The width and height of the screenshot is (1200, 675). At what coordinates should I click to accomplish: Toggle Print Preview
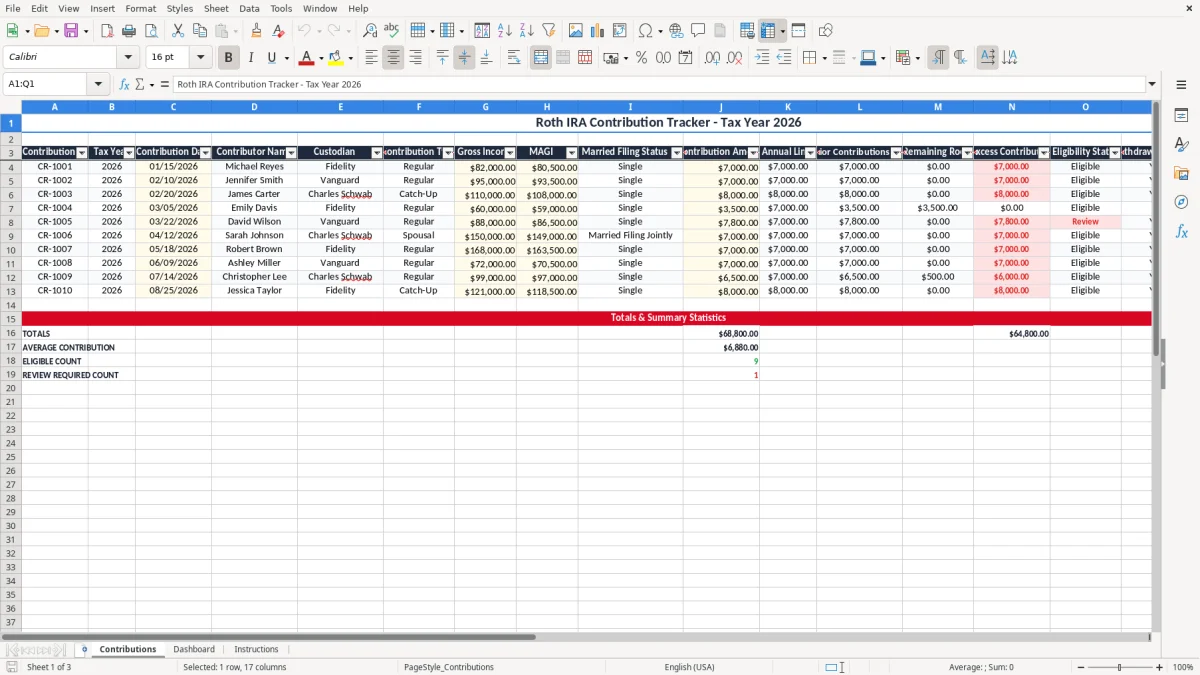[x=151, y=31]
